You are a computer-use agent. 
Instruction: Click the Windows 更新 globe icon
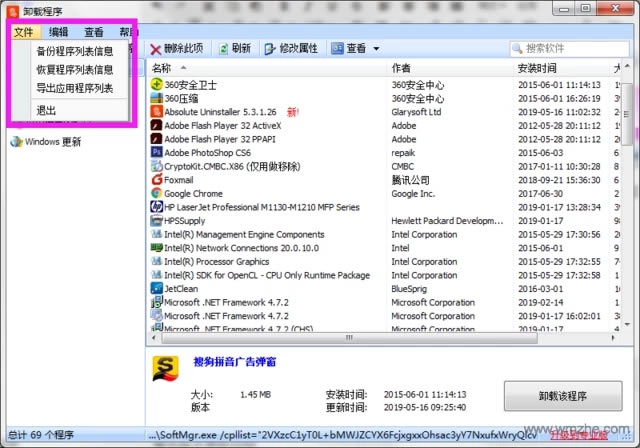pos(16,142)
